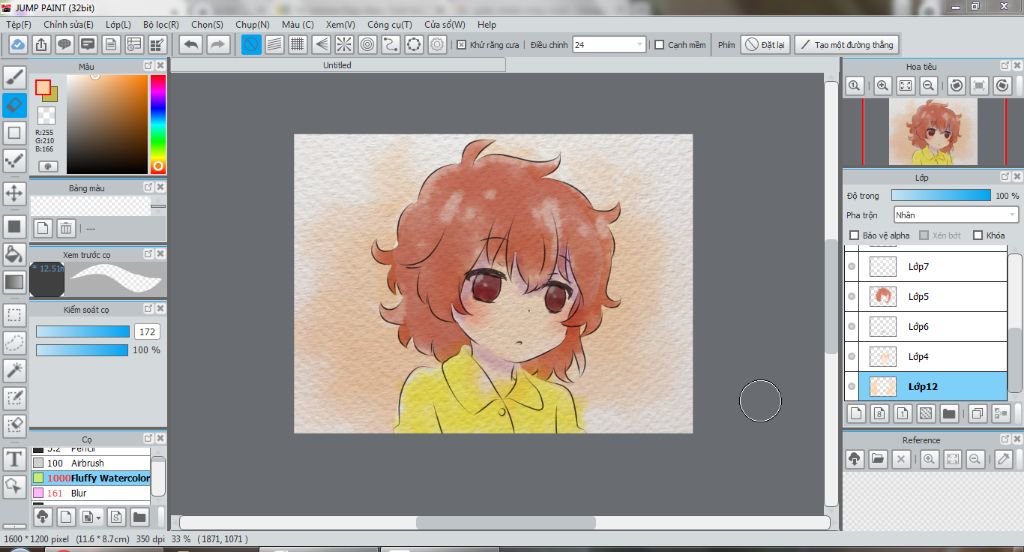1024x552 pixels.
Task: Zoom out on the Navigator panel
Action: (928, 86)
